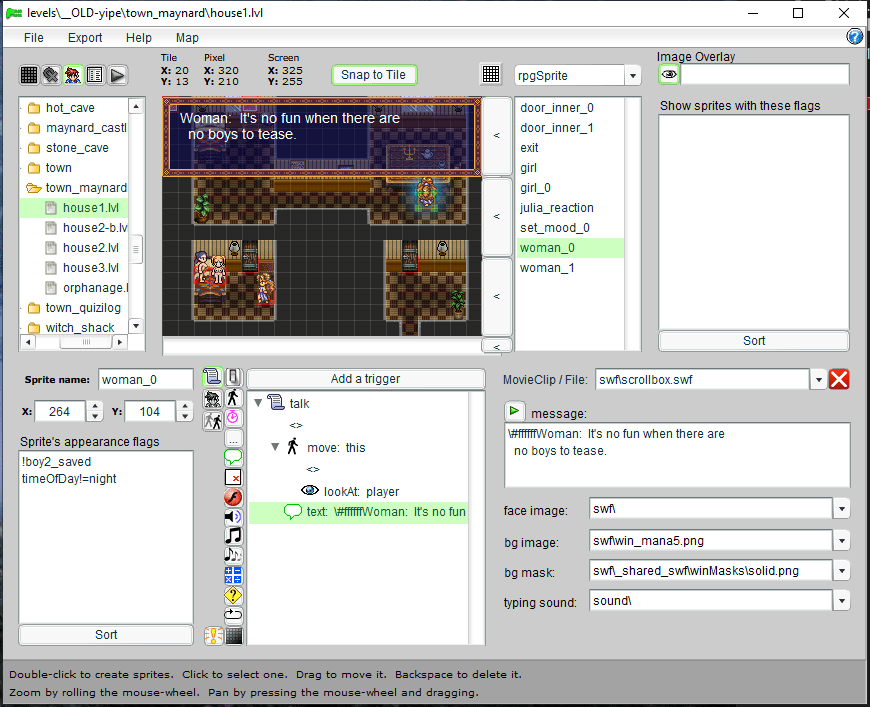Open the bg image dropdown arrow
Viewport: 870px width, 707px height.
pyautogui.click(x=842, y=541)
